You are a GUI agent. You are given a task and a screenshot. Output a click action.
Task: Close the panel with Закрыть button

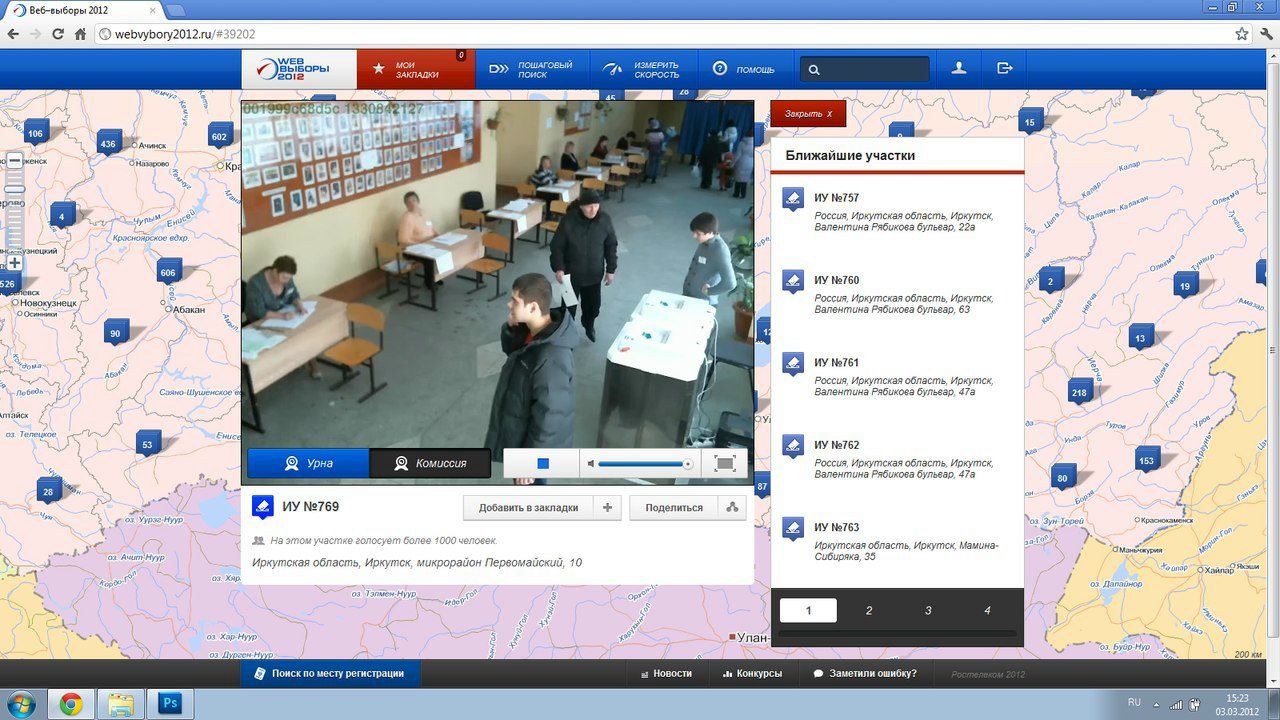pyautogui.click(x=808, y=114)
